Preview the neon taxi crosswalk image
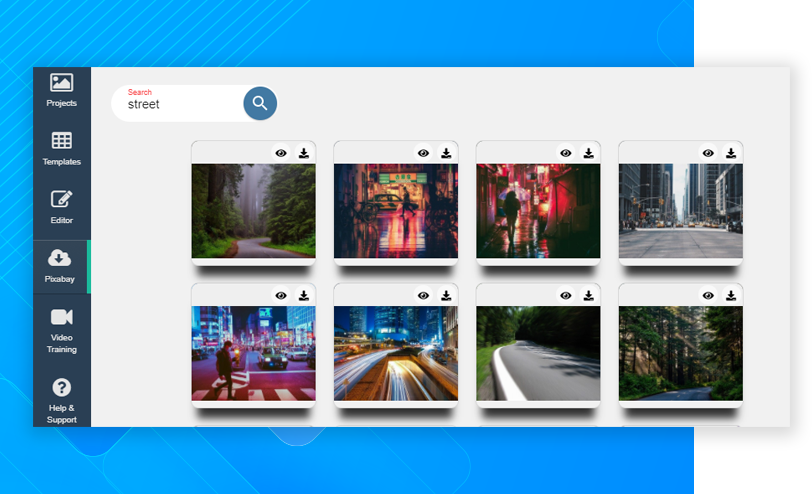Image resolution: width=812 pixels, height=494 pixels. pyautogui.click(x=423, y=153)
